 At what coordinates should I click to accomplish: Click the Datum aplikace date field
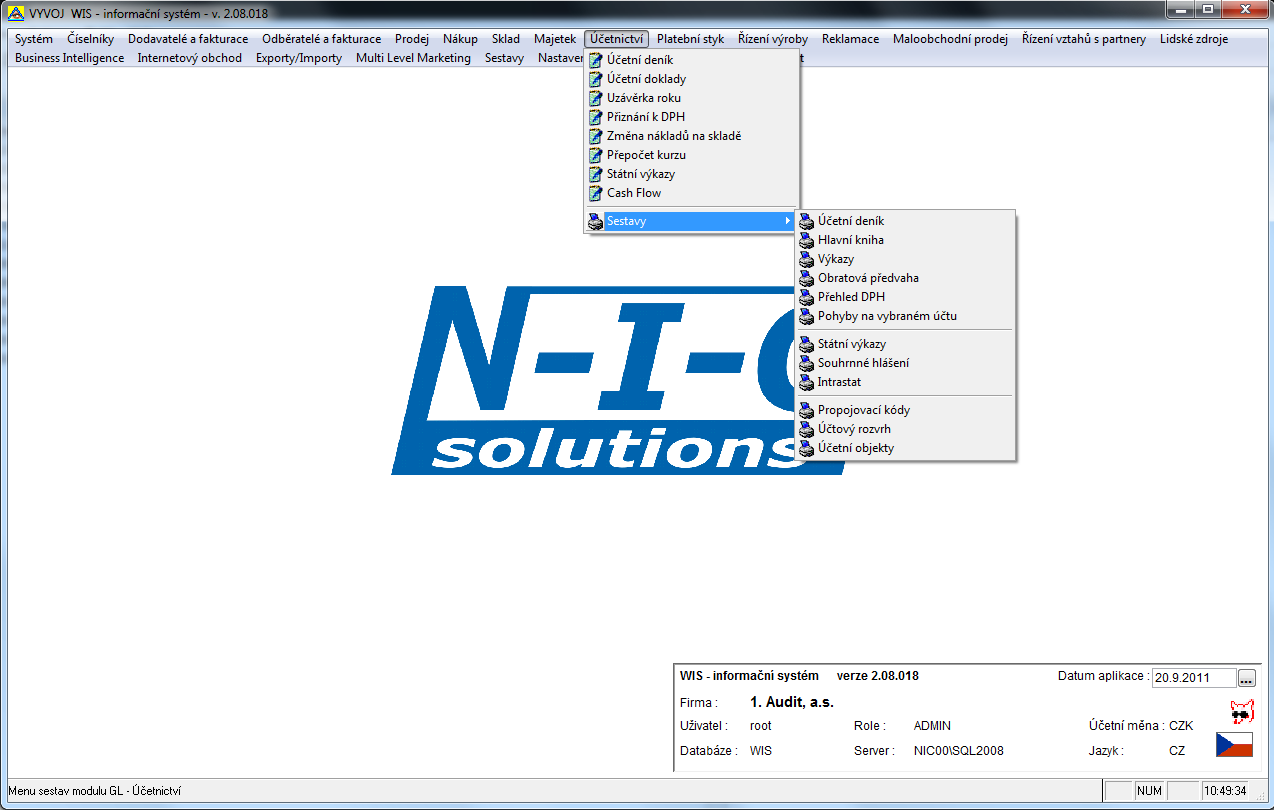(x=1194, y=678)
